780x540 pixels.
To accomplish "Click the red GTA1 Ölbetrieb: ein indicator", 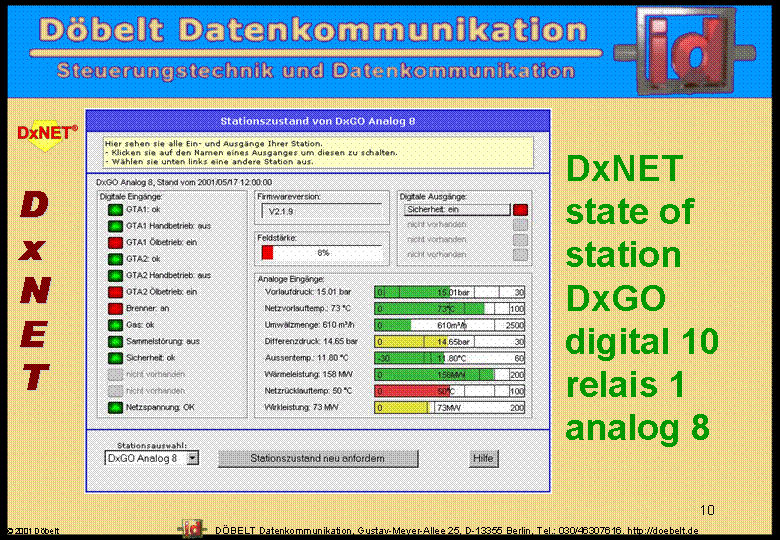I will pos(115,243).
